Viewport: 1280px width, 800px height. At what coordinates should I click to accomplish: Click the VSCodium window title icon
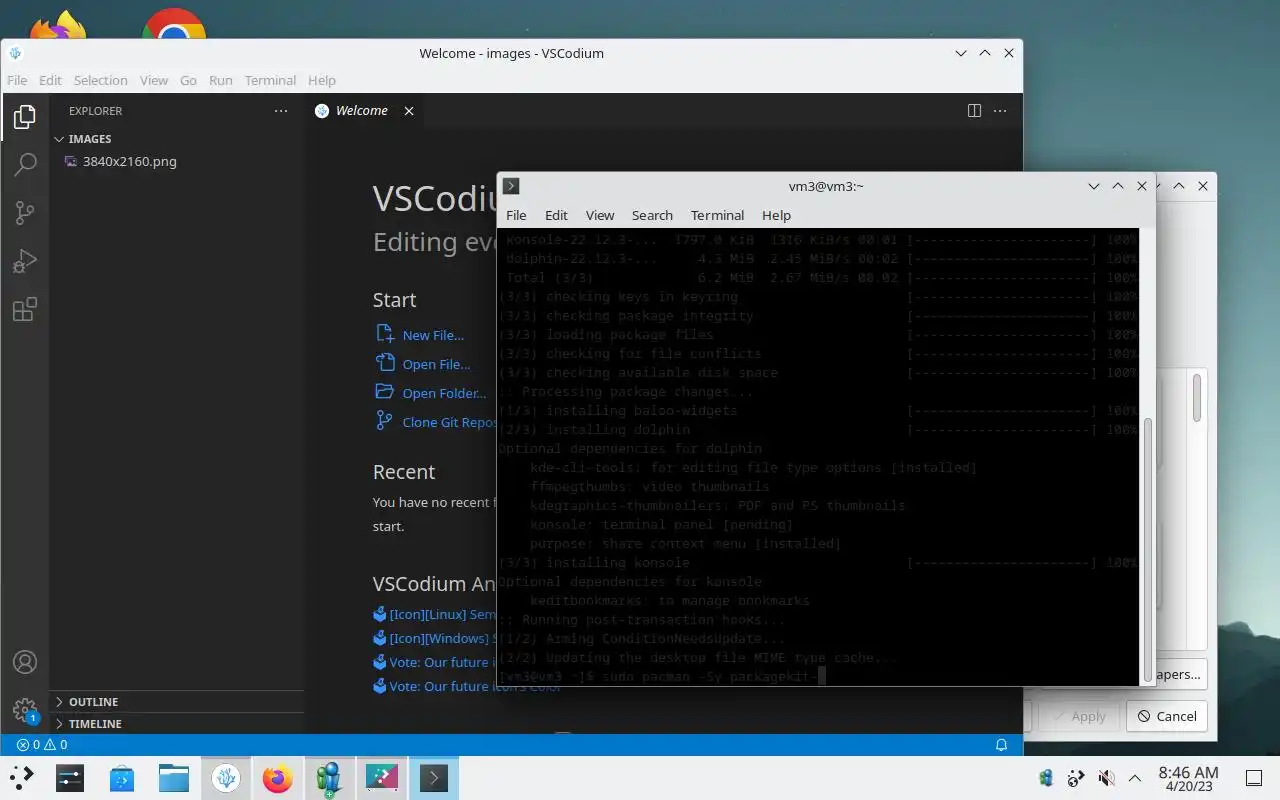[x=15, y=53]
